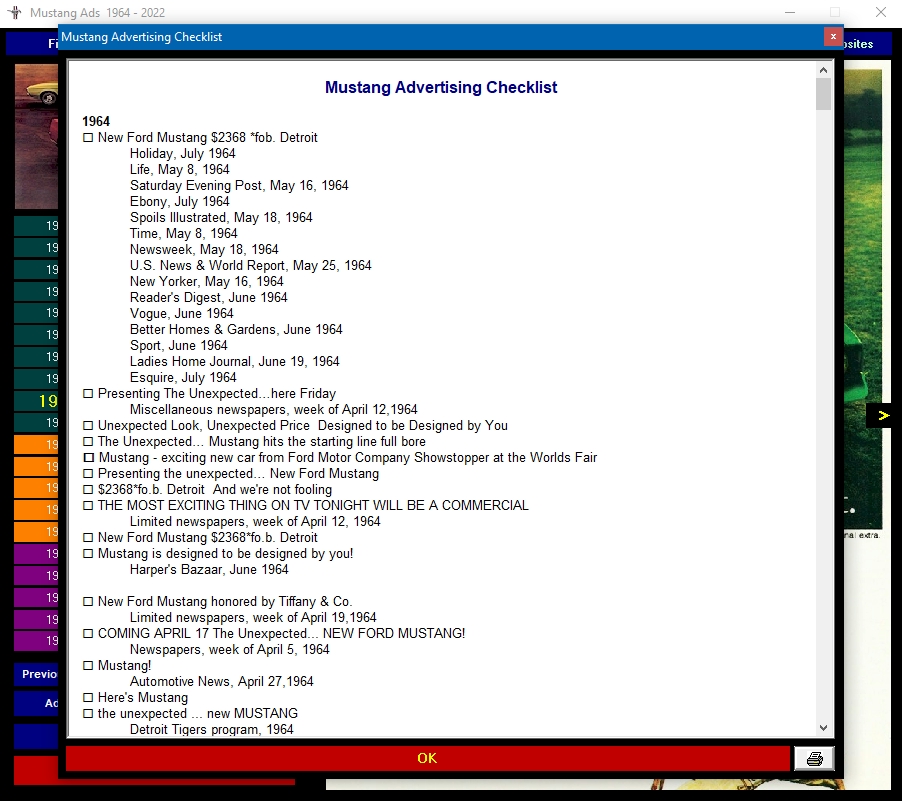Click the printer icon button
This screenshot has height=801, width=902.
(x=814, y=758)
